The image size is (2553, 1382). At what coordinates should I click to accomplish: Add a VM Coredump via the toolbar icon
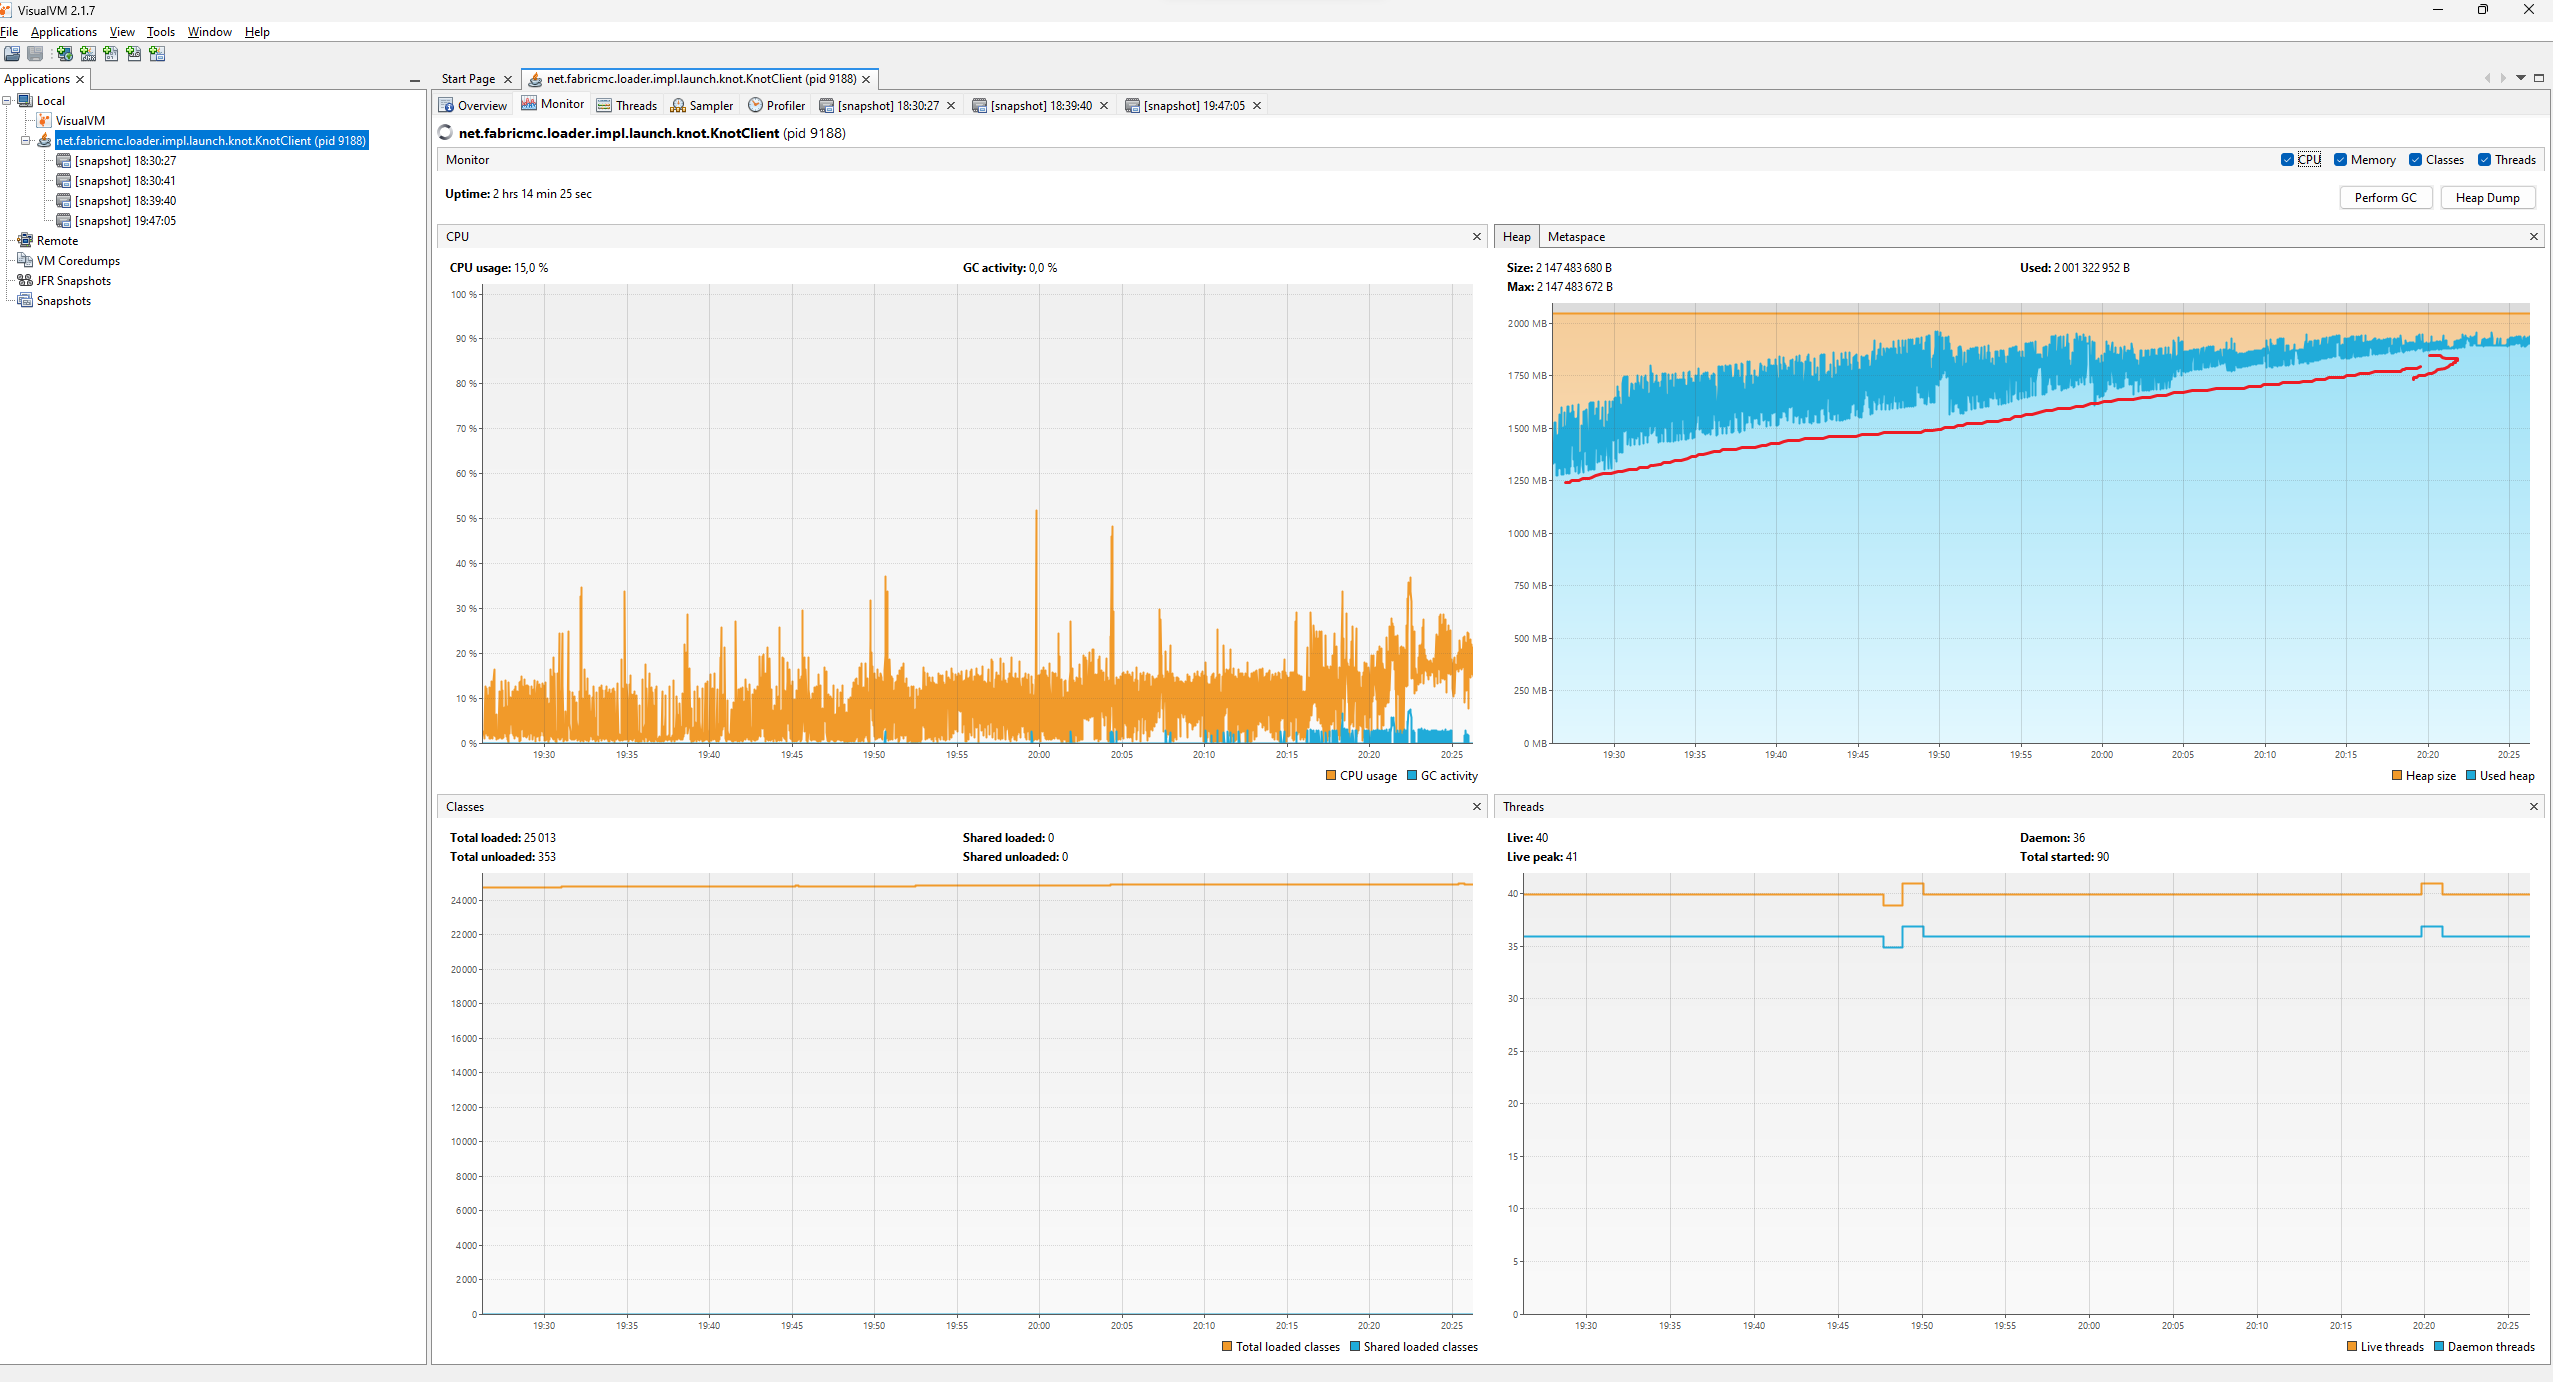point(111,53)
